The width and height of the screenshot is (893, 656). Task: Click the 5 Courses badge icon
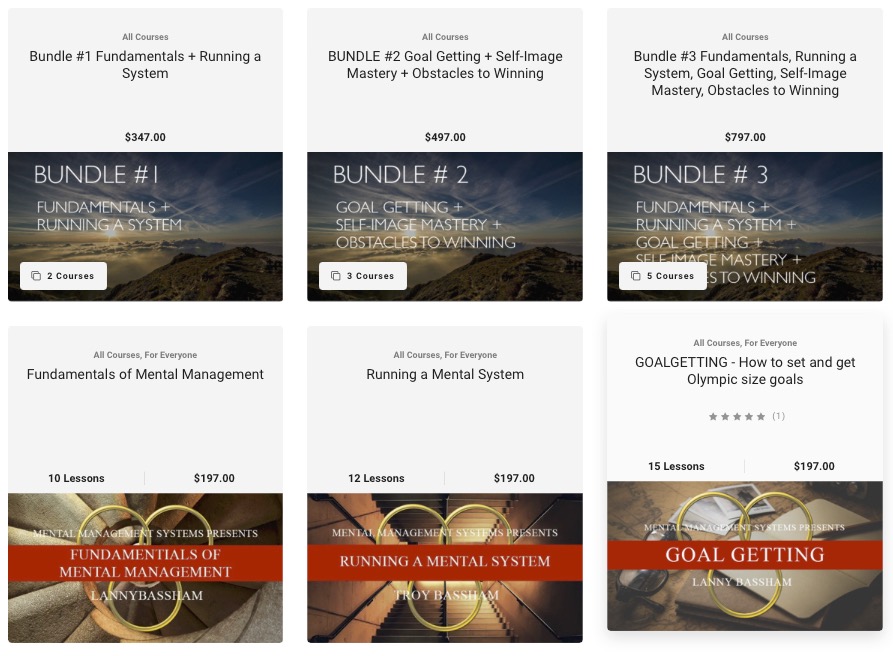tap(636, 276)
